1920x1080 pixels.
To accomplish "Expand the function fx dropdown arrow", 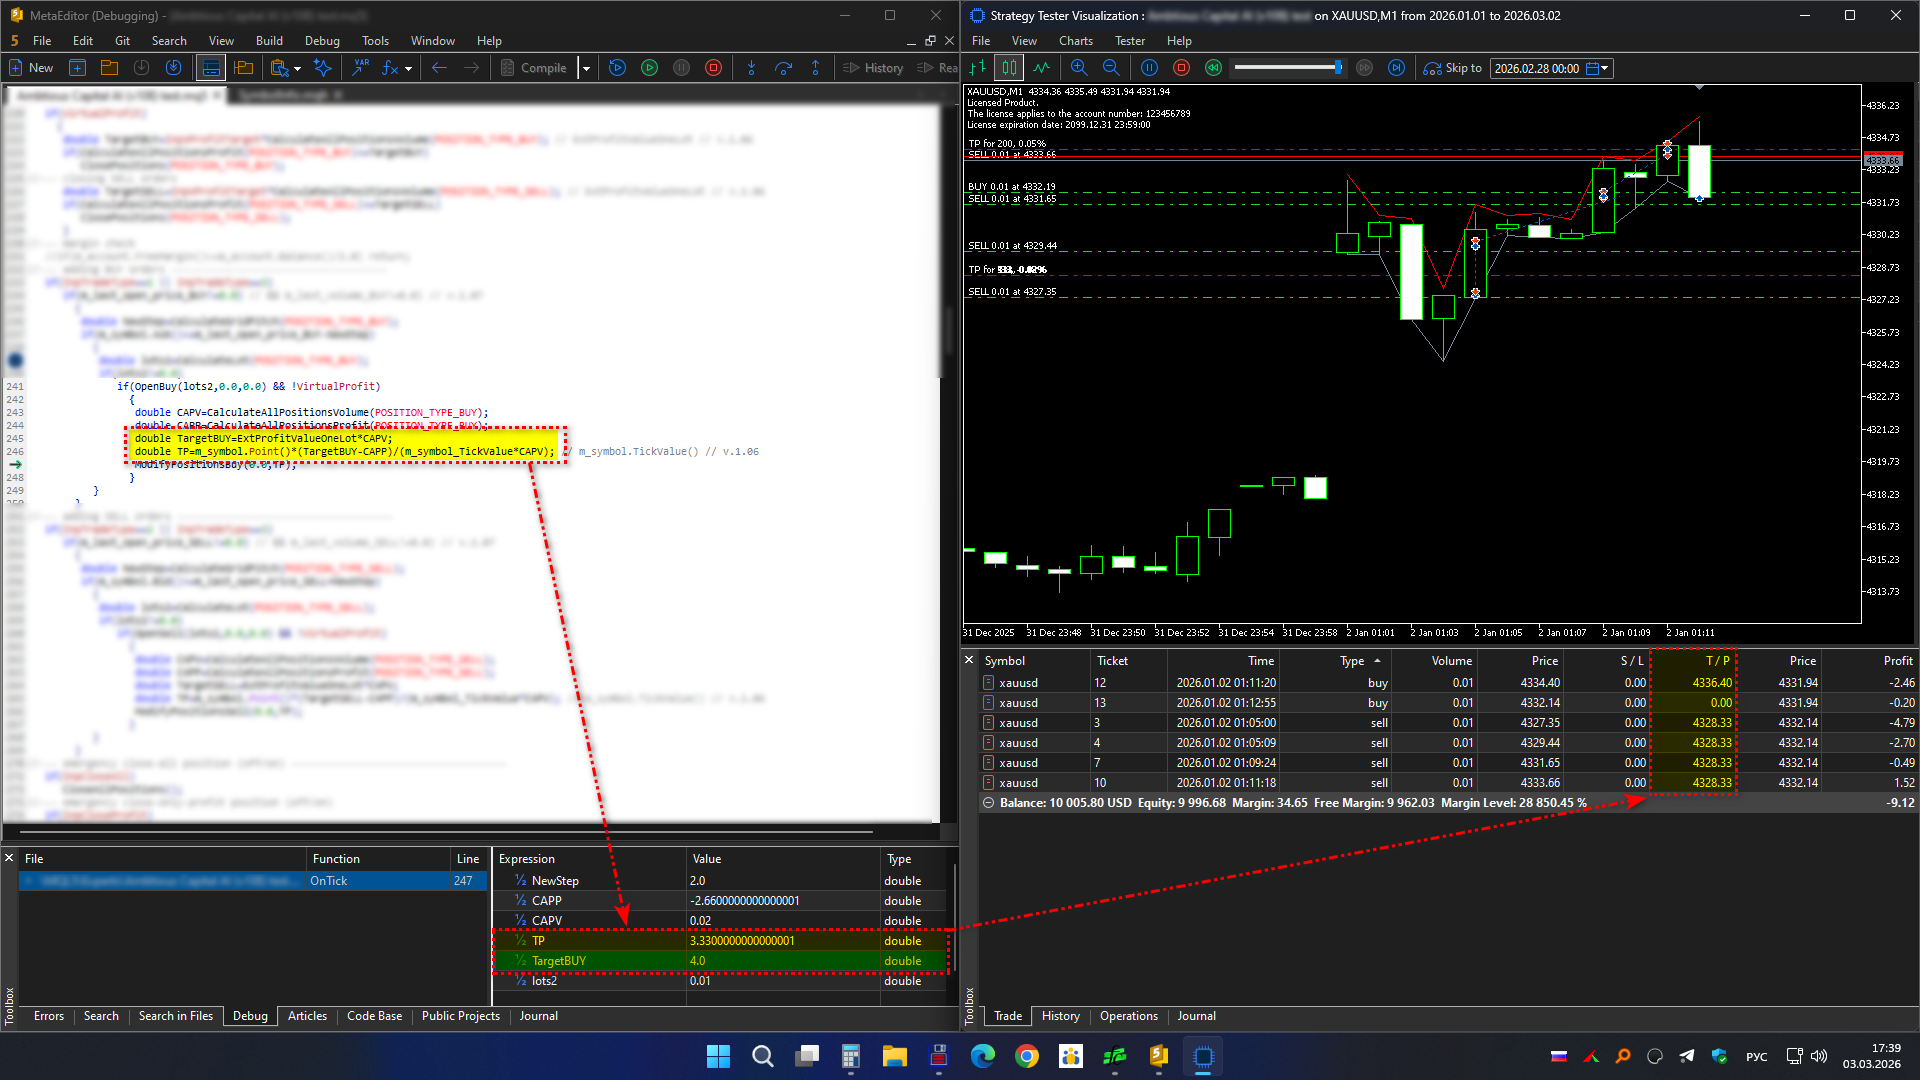I will coord(408,68).
